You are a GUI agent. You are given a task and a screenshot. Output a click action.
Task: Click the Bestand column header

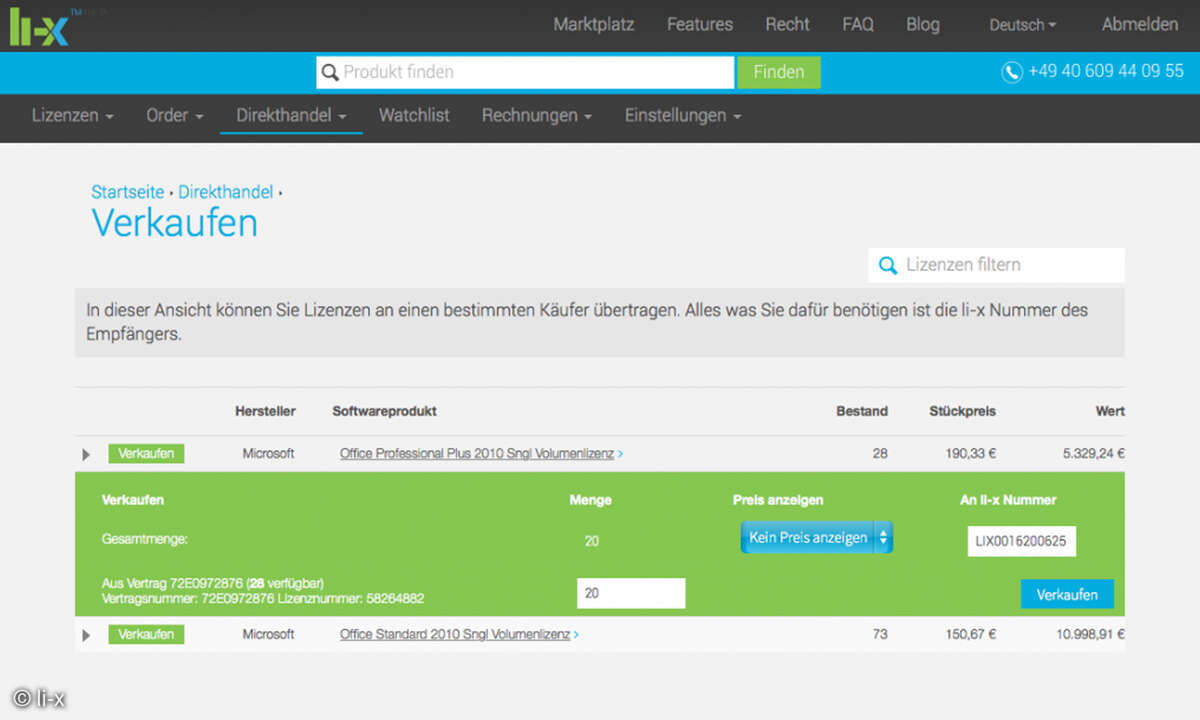[862, 411]
